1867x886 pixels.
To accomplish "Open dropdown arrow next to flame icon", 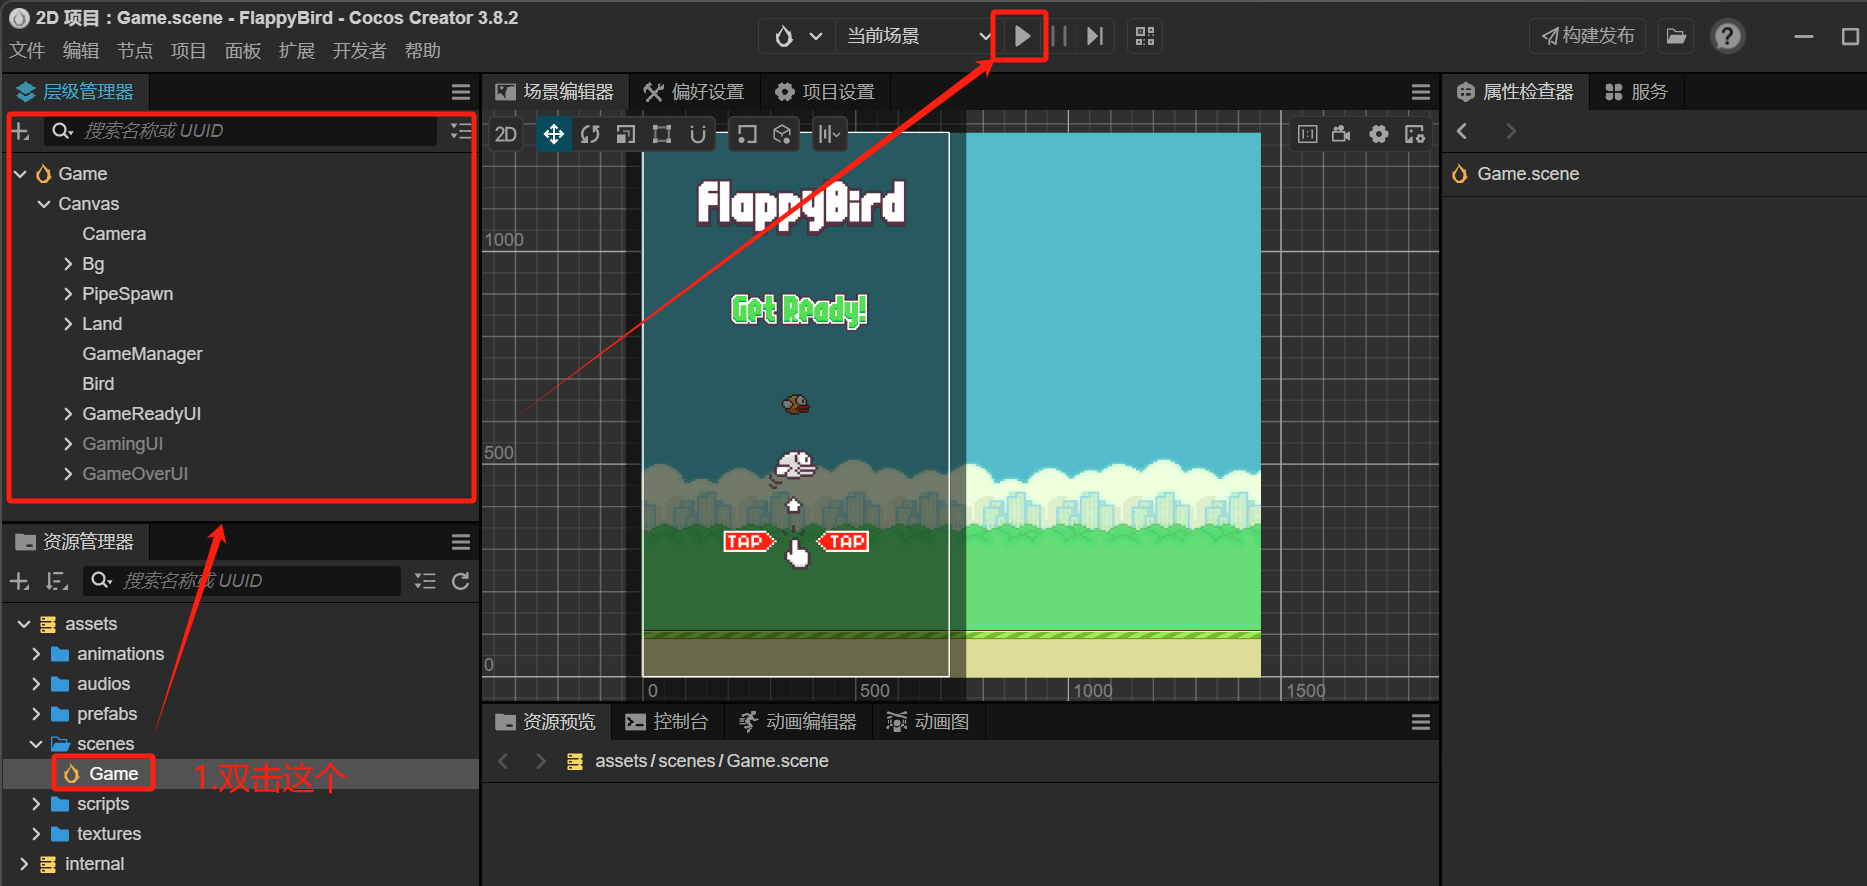I will [x=816, y=36].
